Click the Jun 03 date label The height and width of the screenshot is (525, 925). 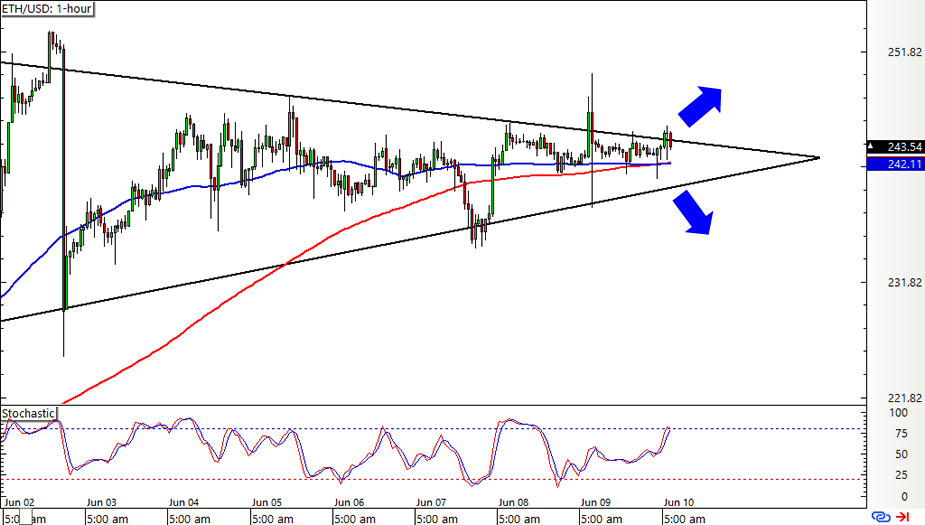pyautogui.click(x=101, y=503)
